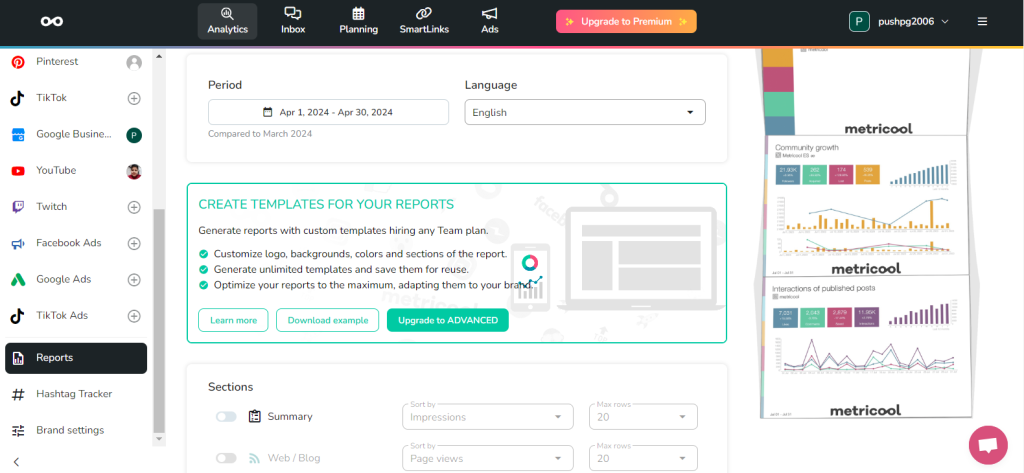Image resolution: width=1024 pixels, height=473 pixels.
Task: Click the Pinterest profile avatar
Action: [134, 63]
